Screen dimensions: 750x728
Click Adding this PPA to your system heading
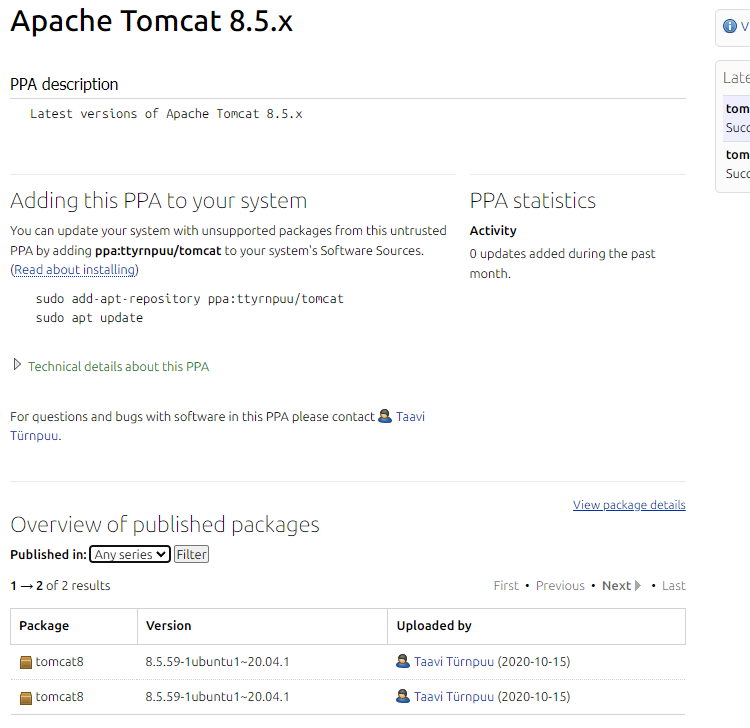[158, 200]
